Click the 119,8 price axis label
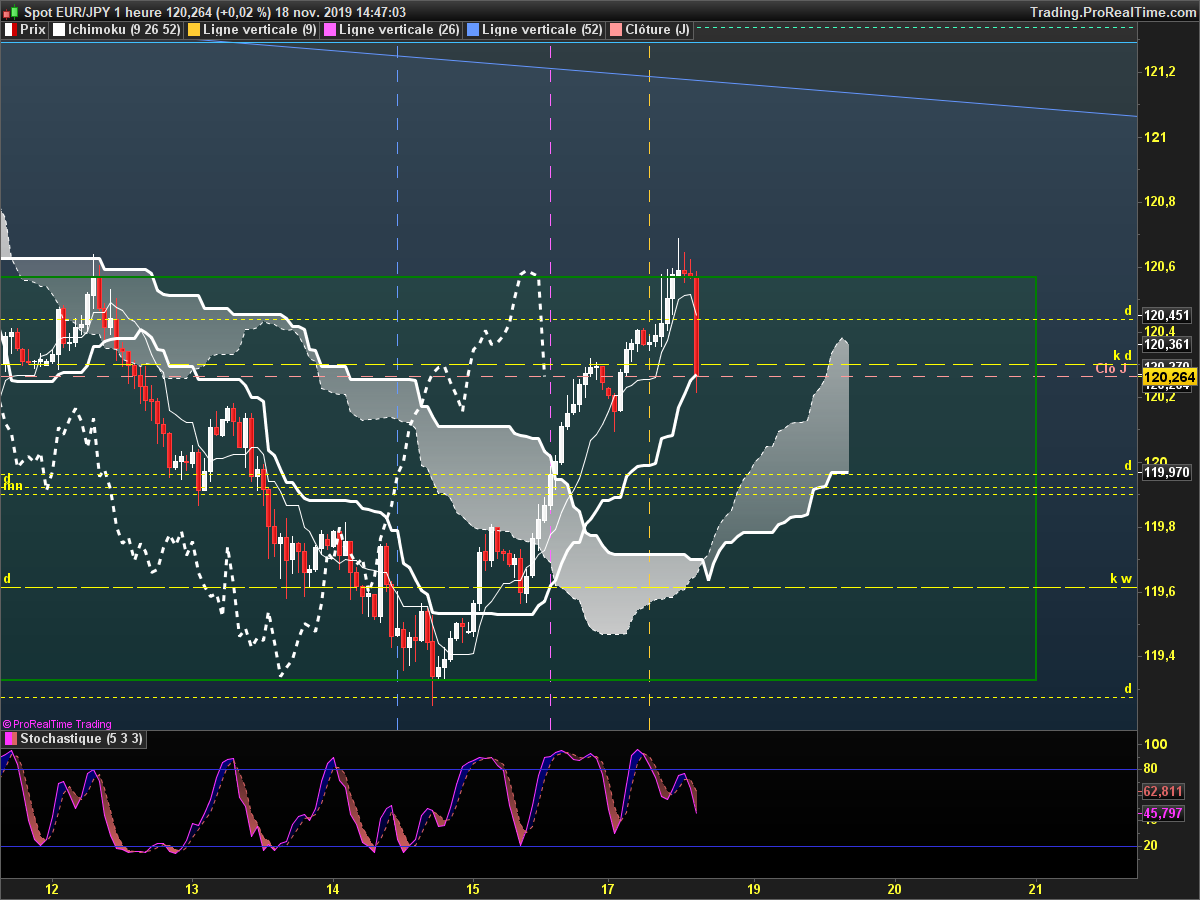 coord(1159,526)
